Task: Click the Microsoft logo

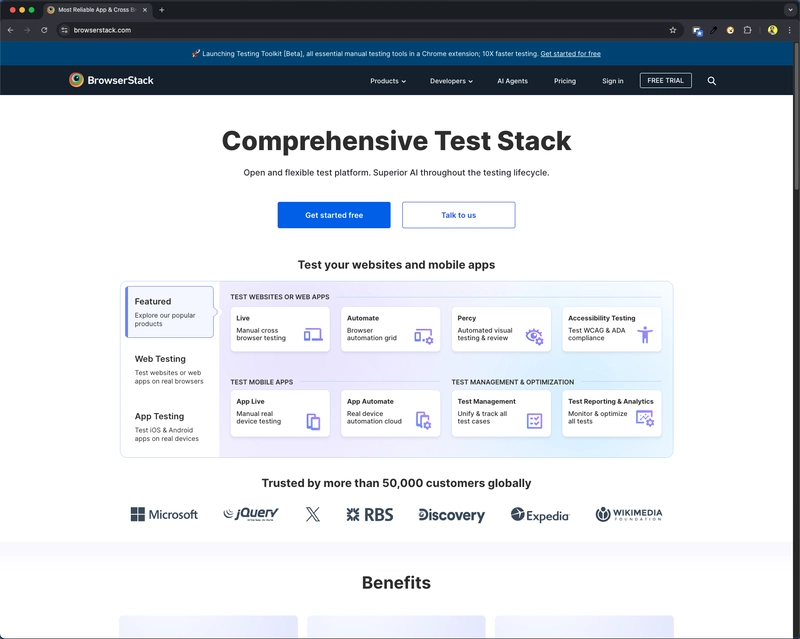Action: [x=164, y=514]
